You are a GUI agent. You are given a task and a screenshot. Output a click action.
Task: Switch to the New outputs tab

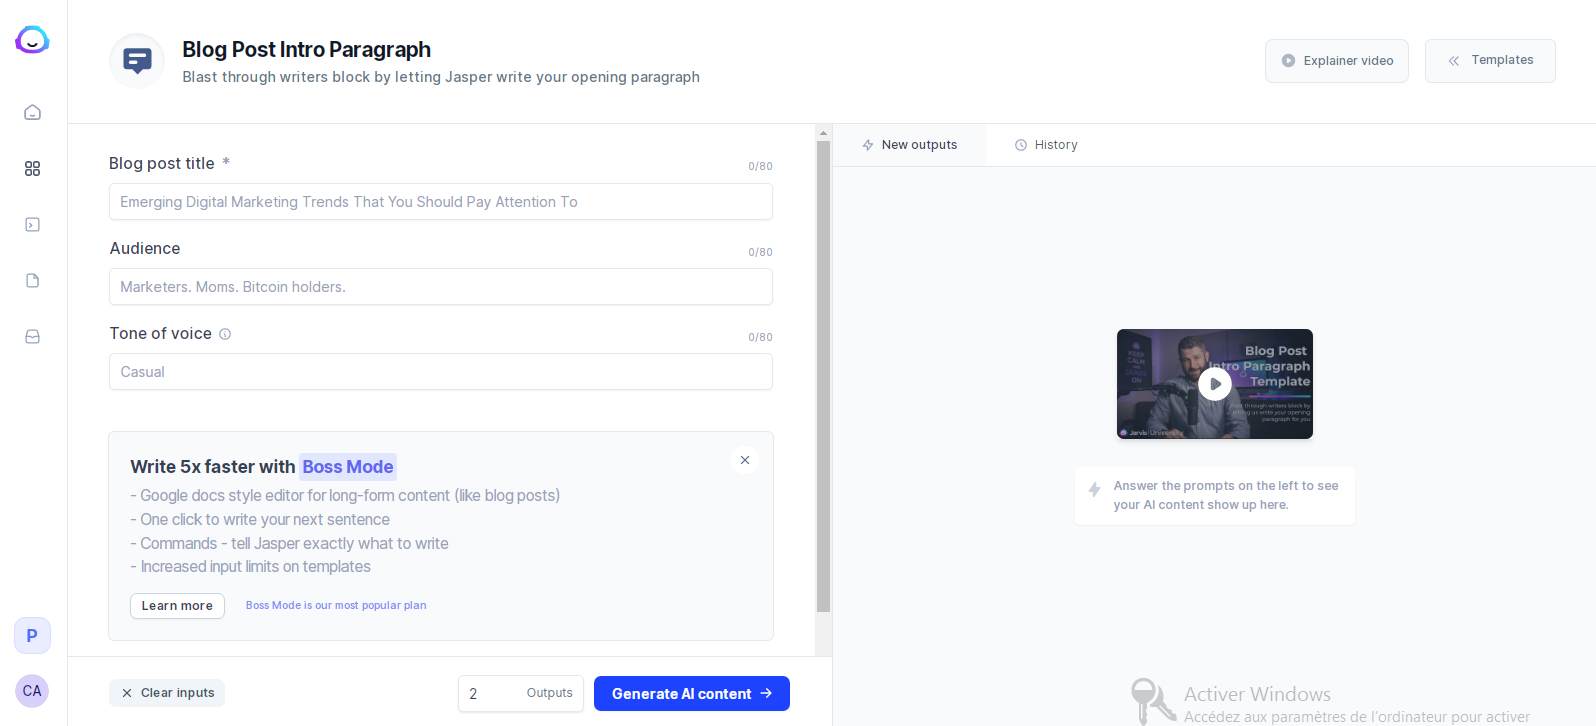pos(909,145)
